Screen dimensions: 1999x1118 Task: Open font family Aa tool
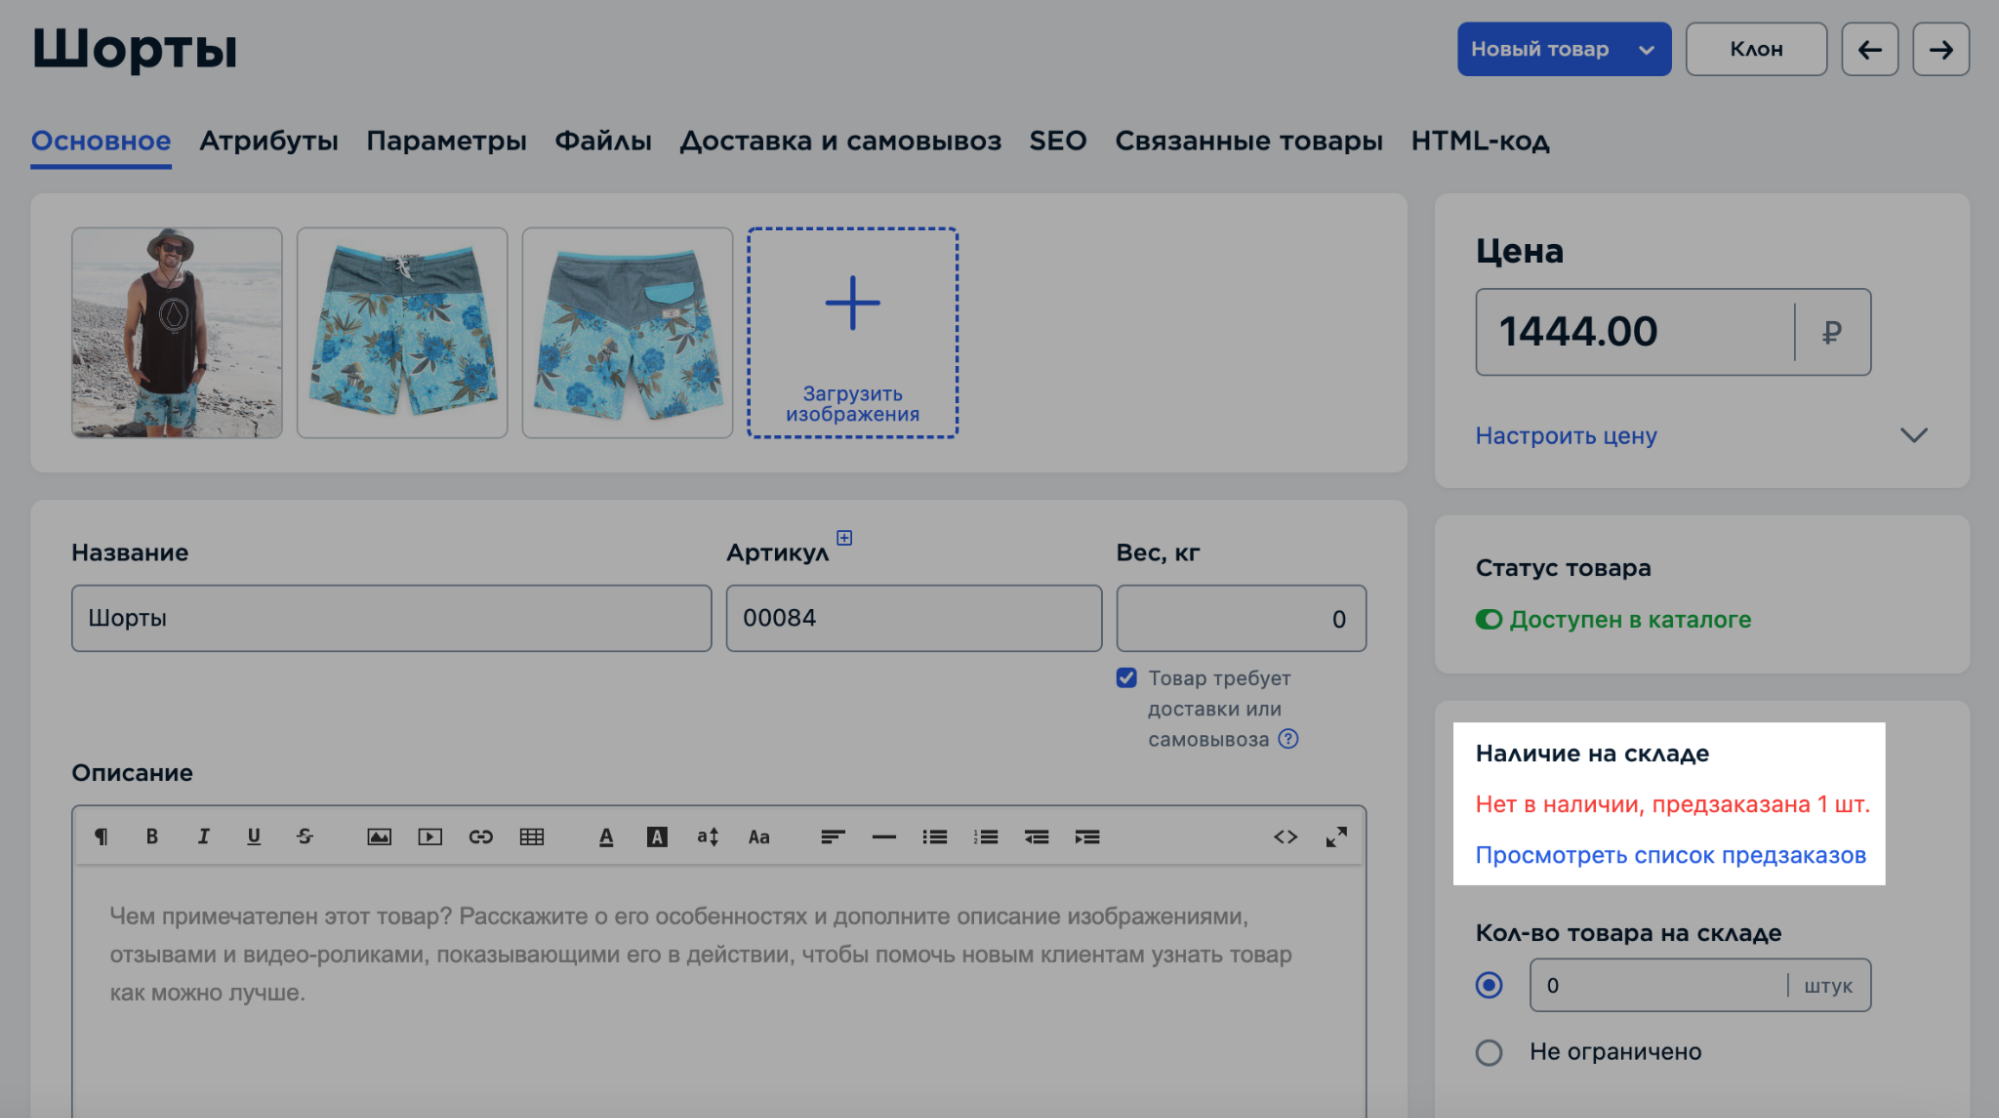759,837
